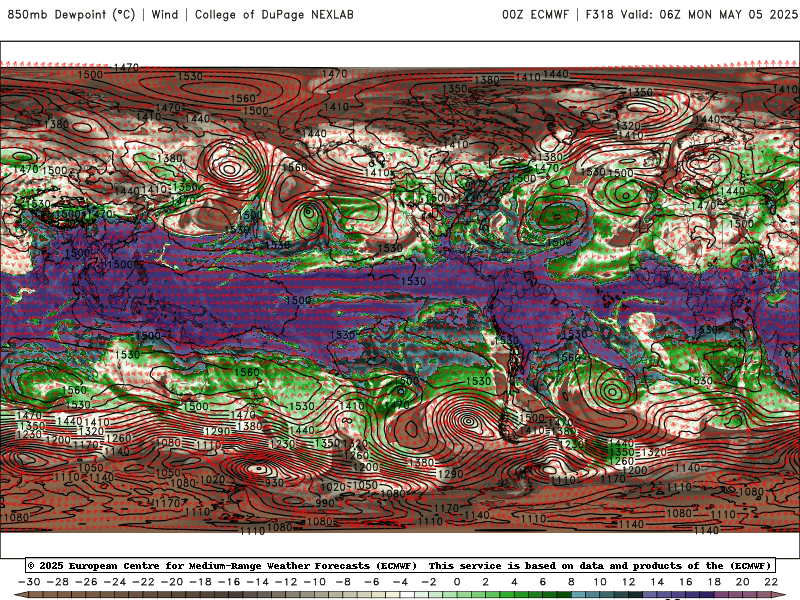The height and width of the screenshot is (600, 800).
Task: Click the -18 value on dewpoint scale
Action: pos(201,582)
